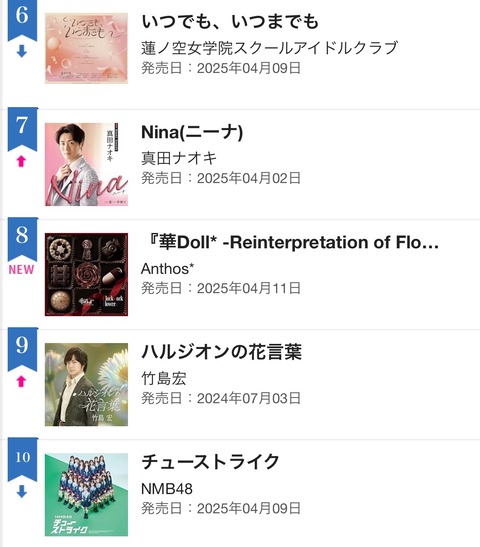Open the title ハルジオンの花言葉

[222, 352]
